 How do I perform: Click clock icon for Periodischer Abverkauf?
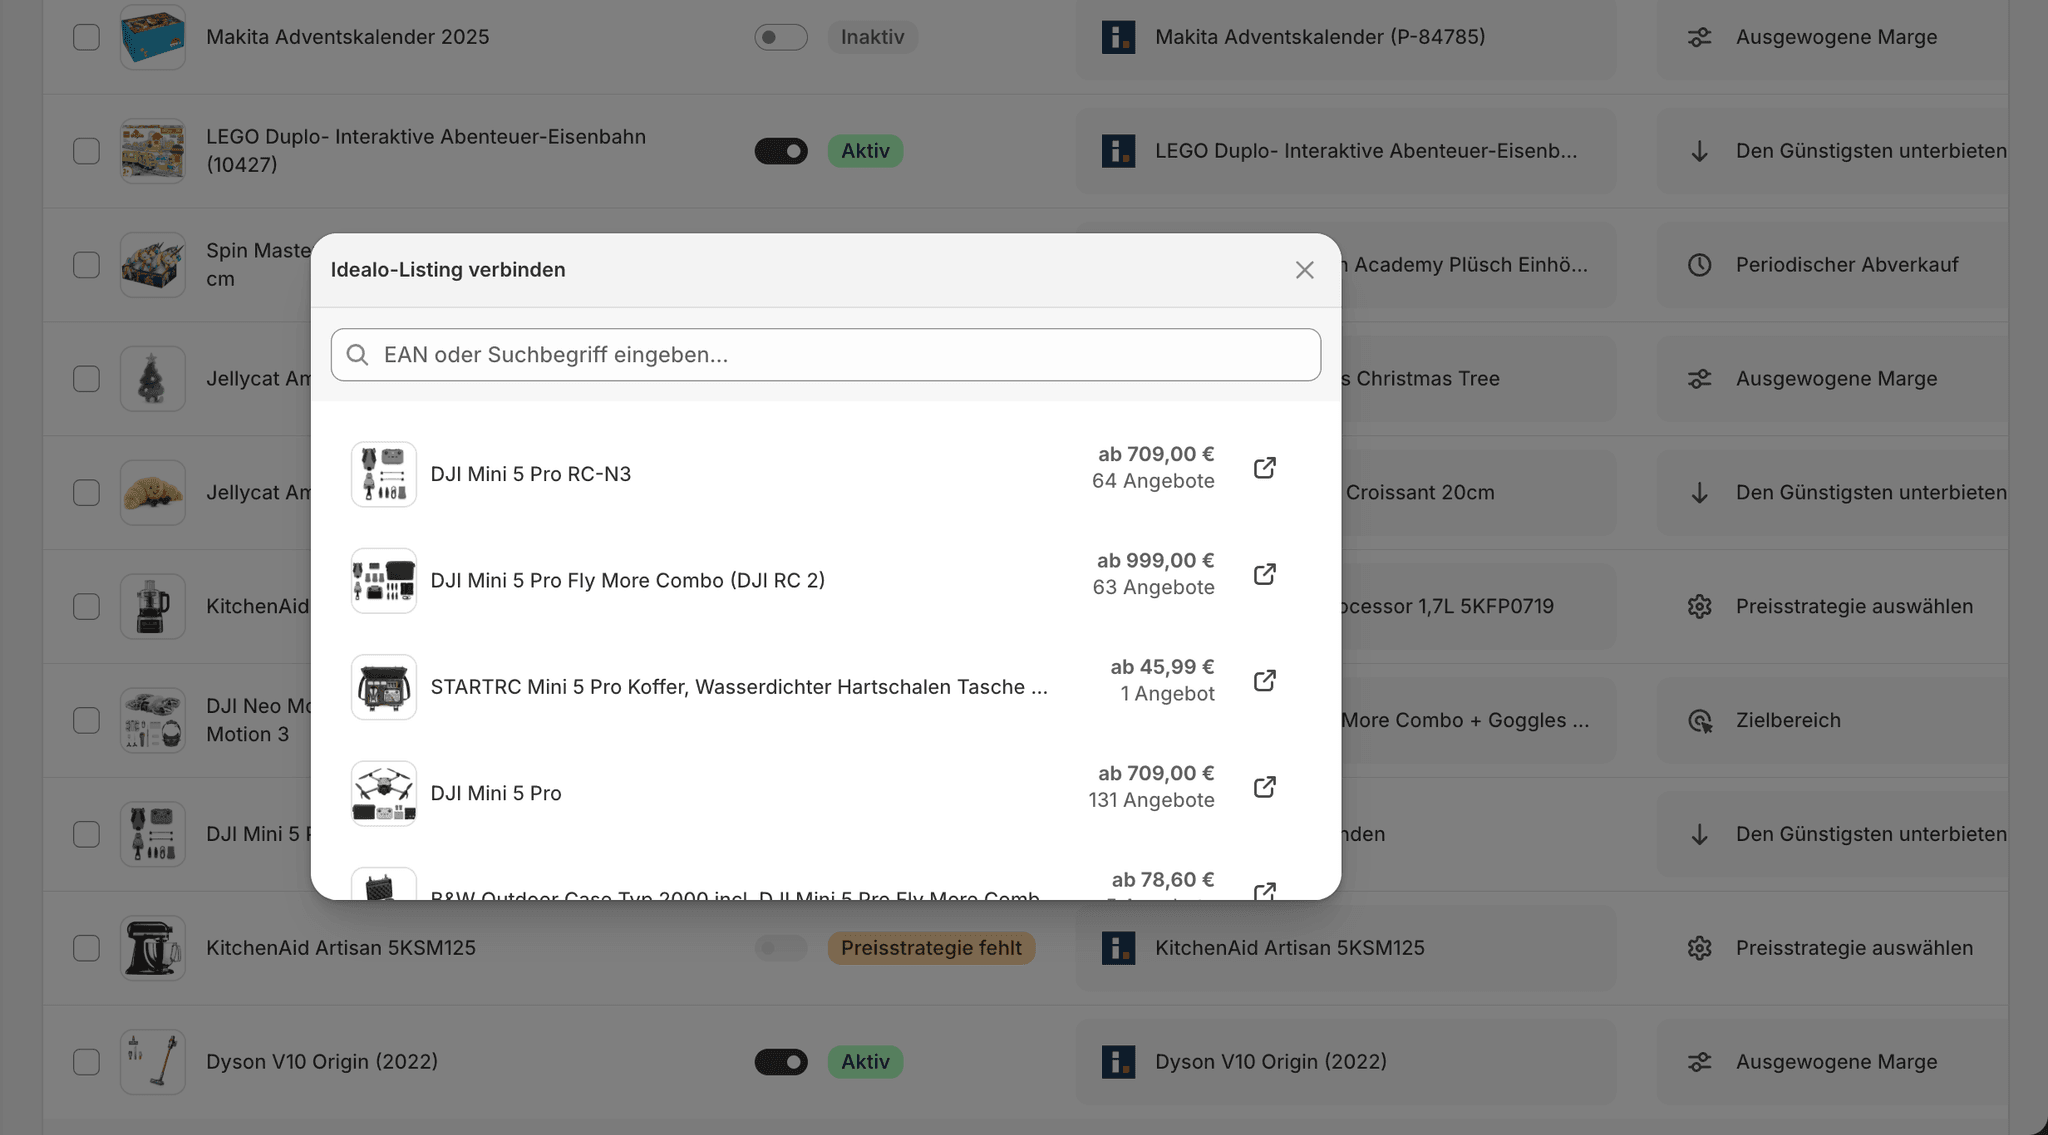[x=1699, y=265]
